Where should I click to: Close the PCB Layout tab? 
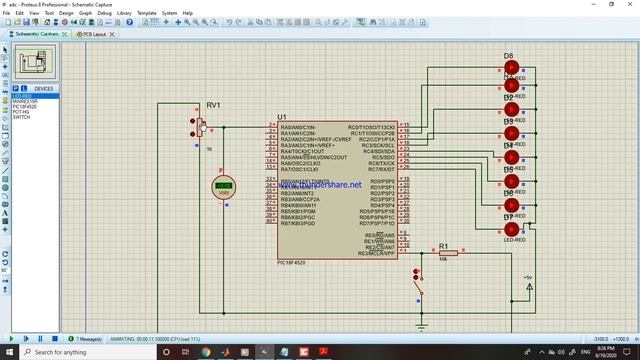(x=112, y=34)
